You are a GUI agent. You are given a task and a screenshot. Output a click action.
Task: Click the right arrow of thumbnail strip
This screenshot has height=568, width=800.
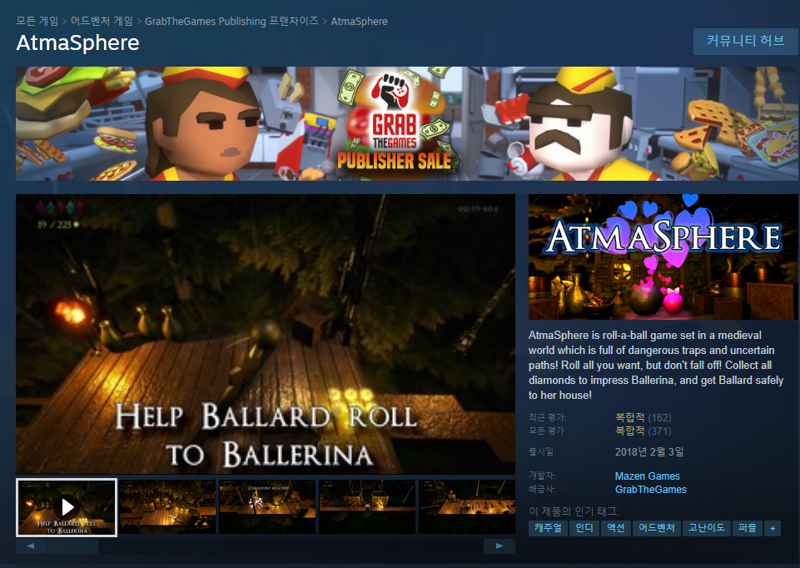[x=499, y=546]
